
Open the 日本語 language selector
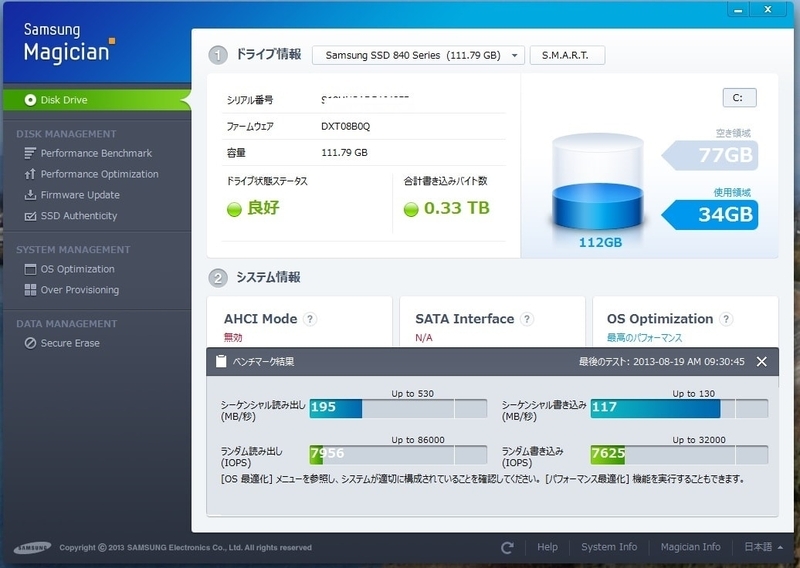(x=763, y=547)
